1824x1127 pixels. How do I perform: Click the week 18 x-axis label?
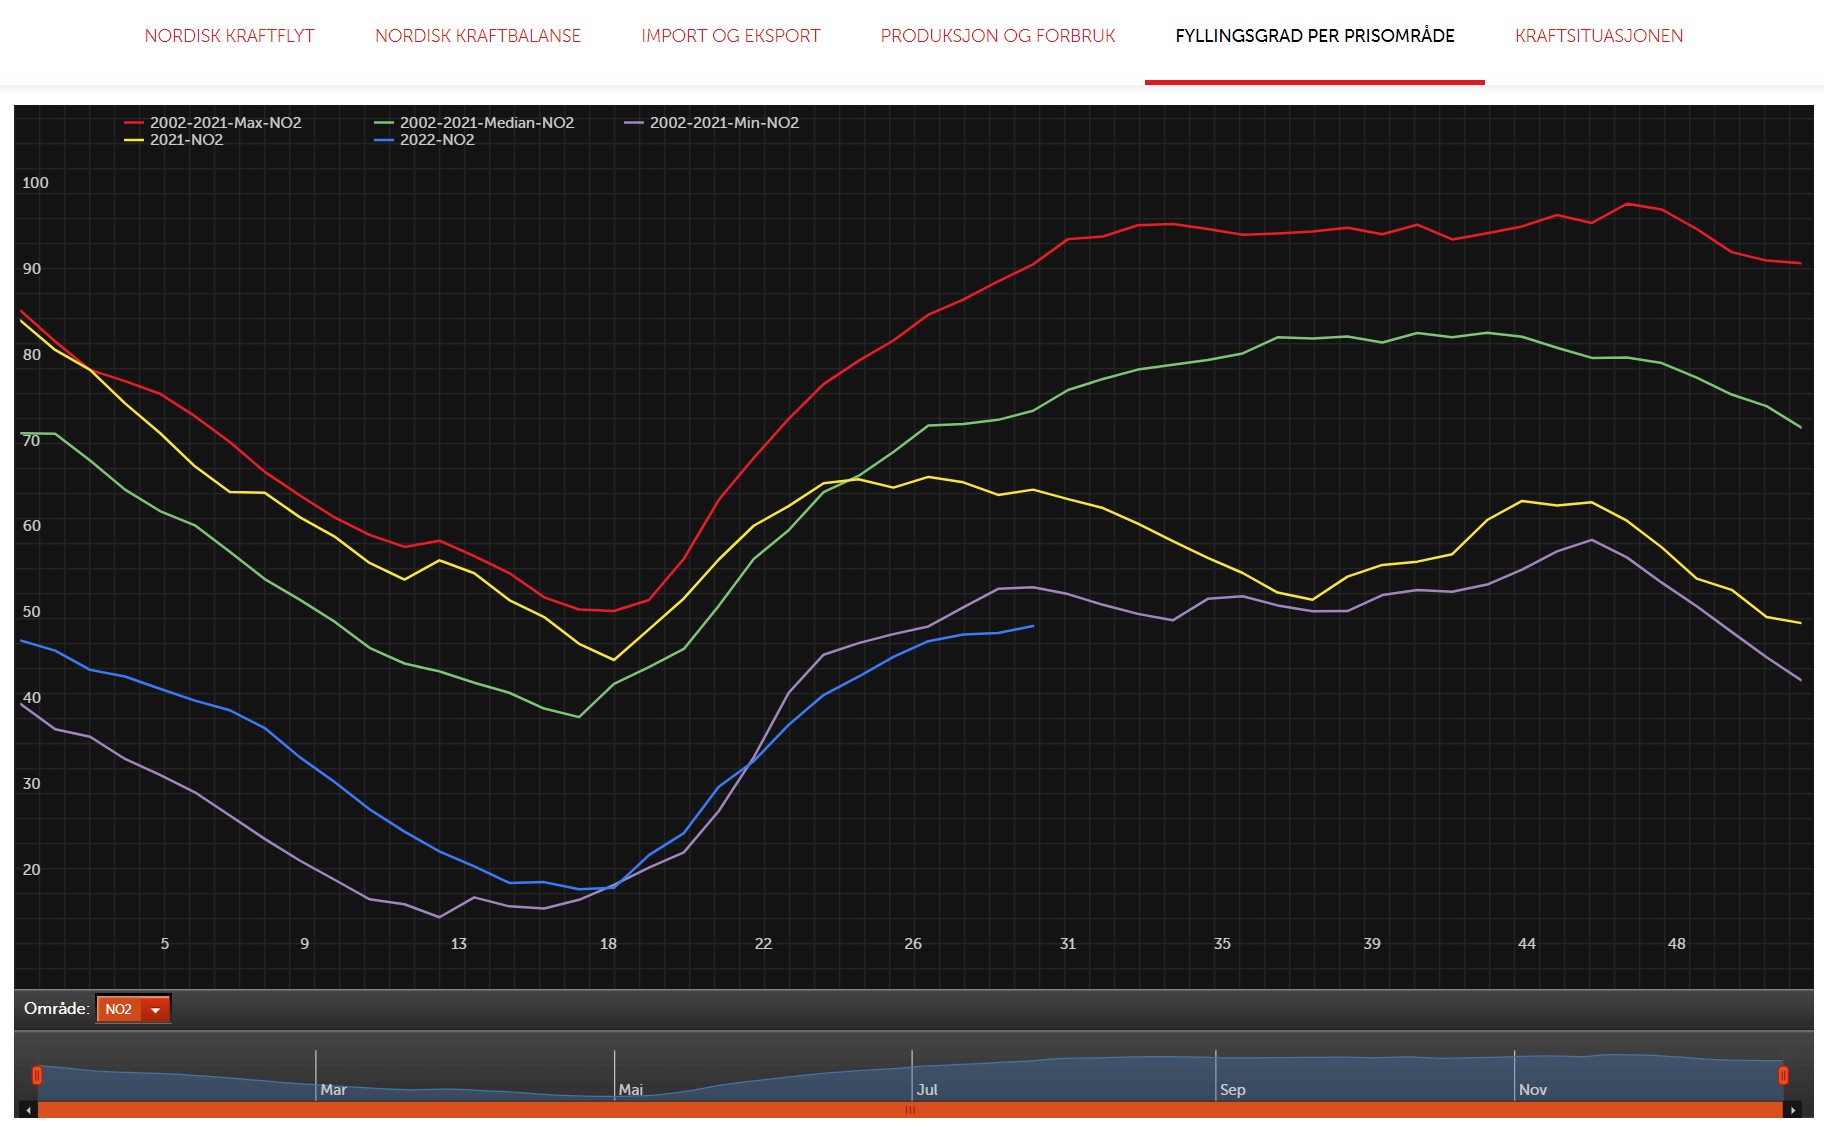tap(608, 944)
